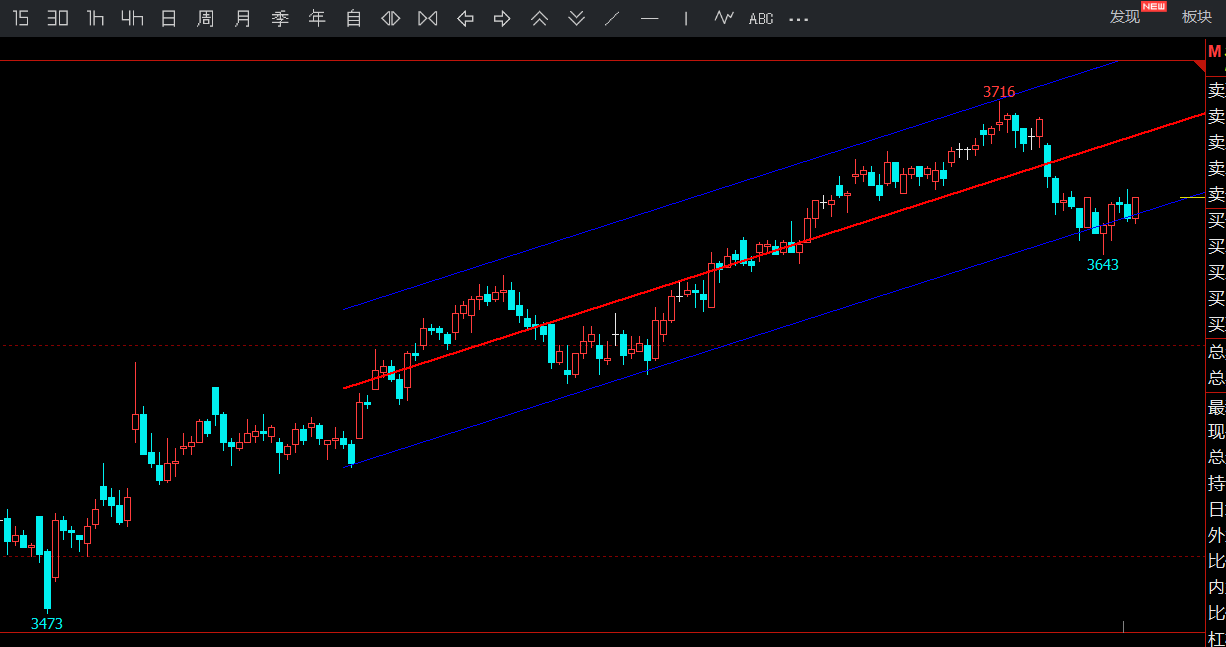Screen dimensions: 1226x647
Task: Click the red NEW badge
Action: tap(1155, 6)
